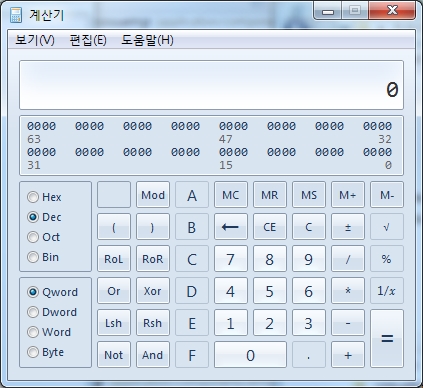Click the Or bitwise button

[114, 291]
